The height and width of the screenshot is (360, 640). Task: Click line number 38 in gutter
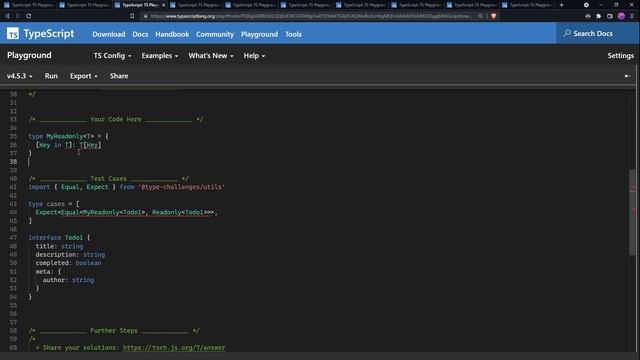pos(13,162)
